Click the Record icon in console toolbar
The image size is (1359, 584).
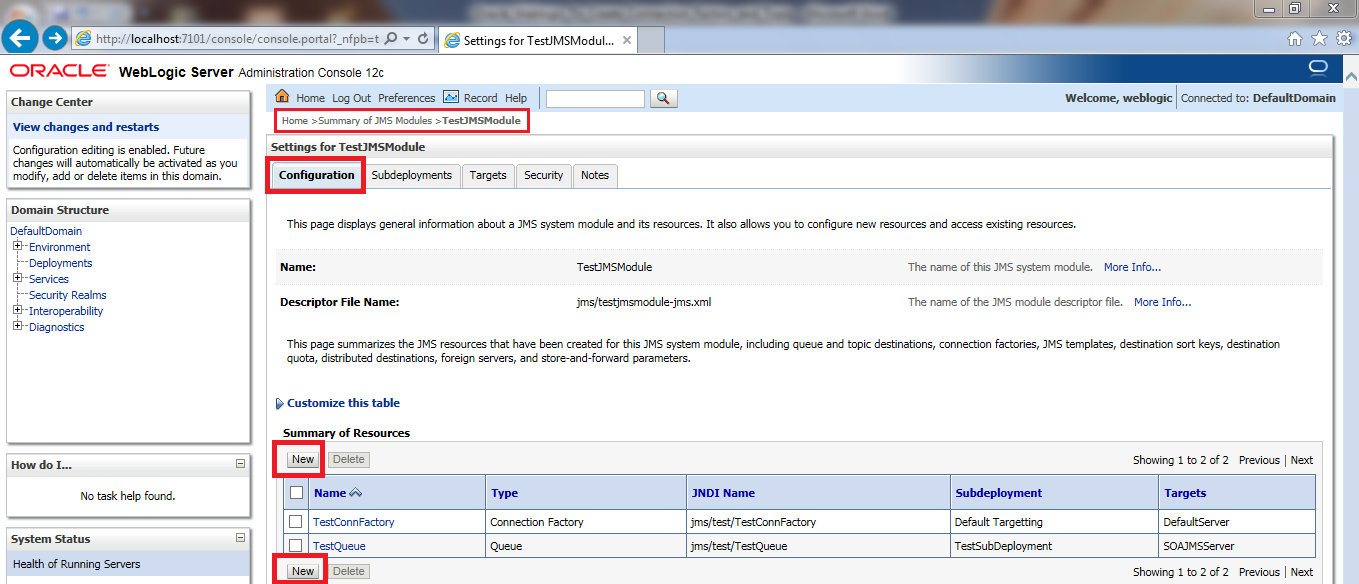(451, 97)
